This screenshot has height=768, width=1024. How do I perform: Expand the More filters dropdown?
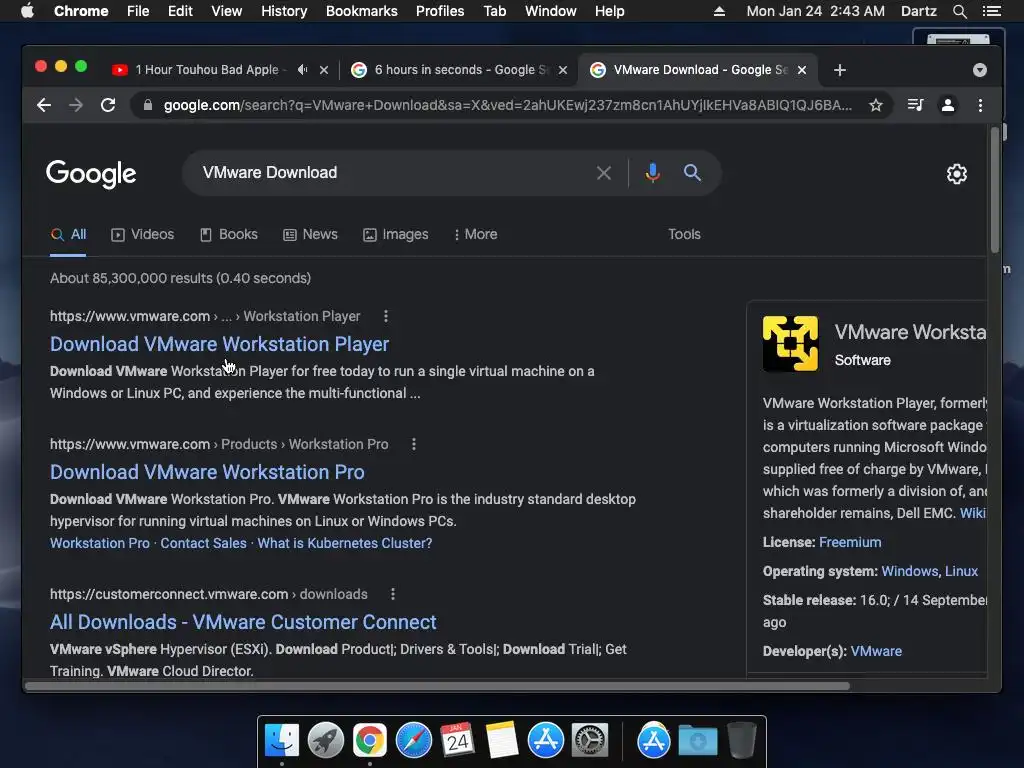(475, 234)
